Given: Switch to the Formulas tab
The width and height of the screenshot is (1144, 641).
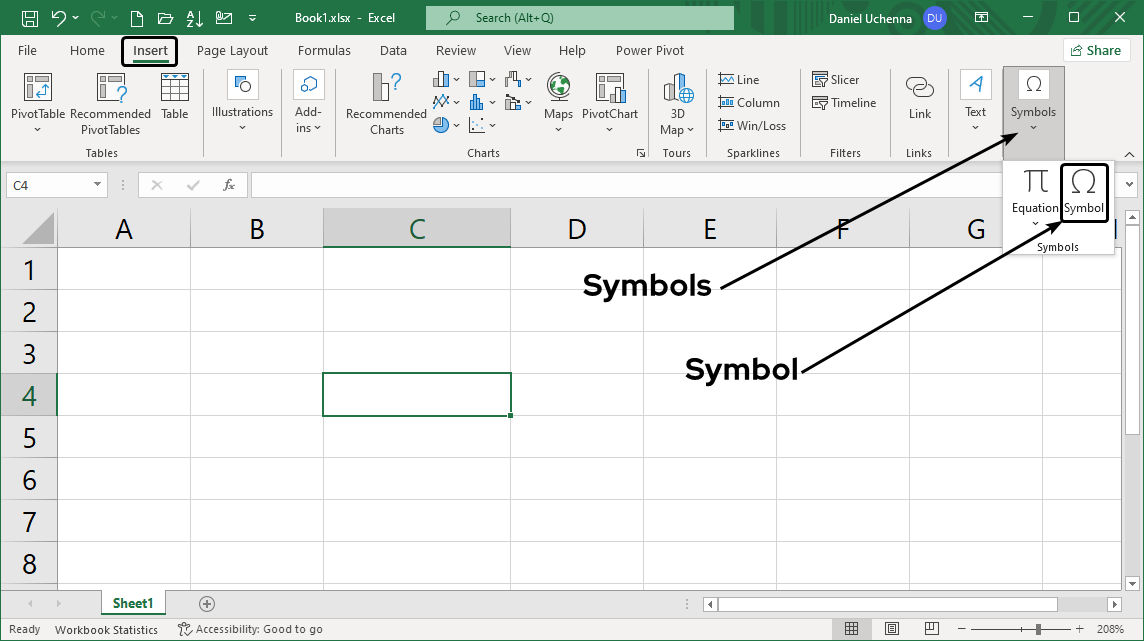Looking at the screenshot, I should (x=324, y=50).
